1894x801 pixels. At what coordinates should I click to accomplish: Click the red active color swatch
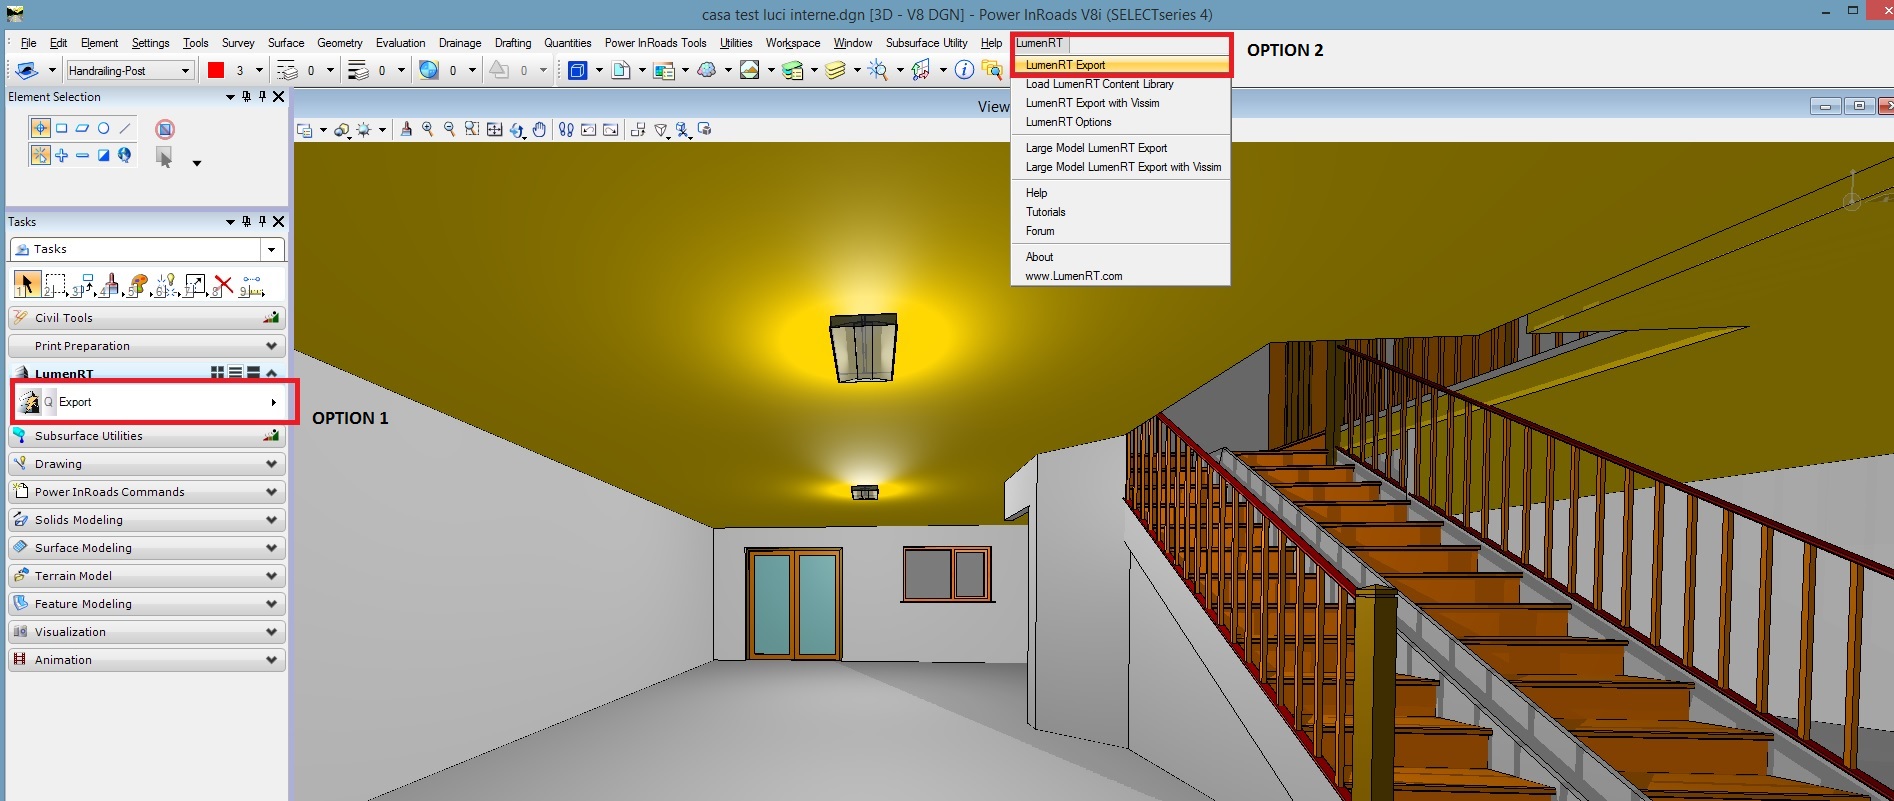tap(216, 70)
